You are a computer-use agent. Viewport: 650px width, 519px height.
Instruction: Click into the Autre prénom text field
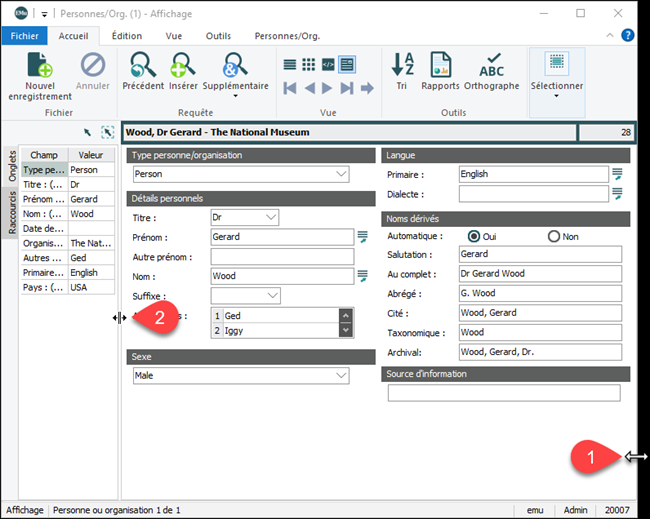click(x=282, y=256)
